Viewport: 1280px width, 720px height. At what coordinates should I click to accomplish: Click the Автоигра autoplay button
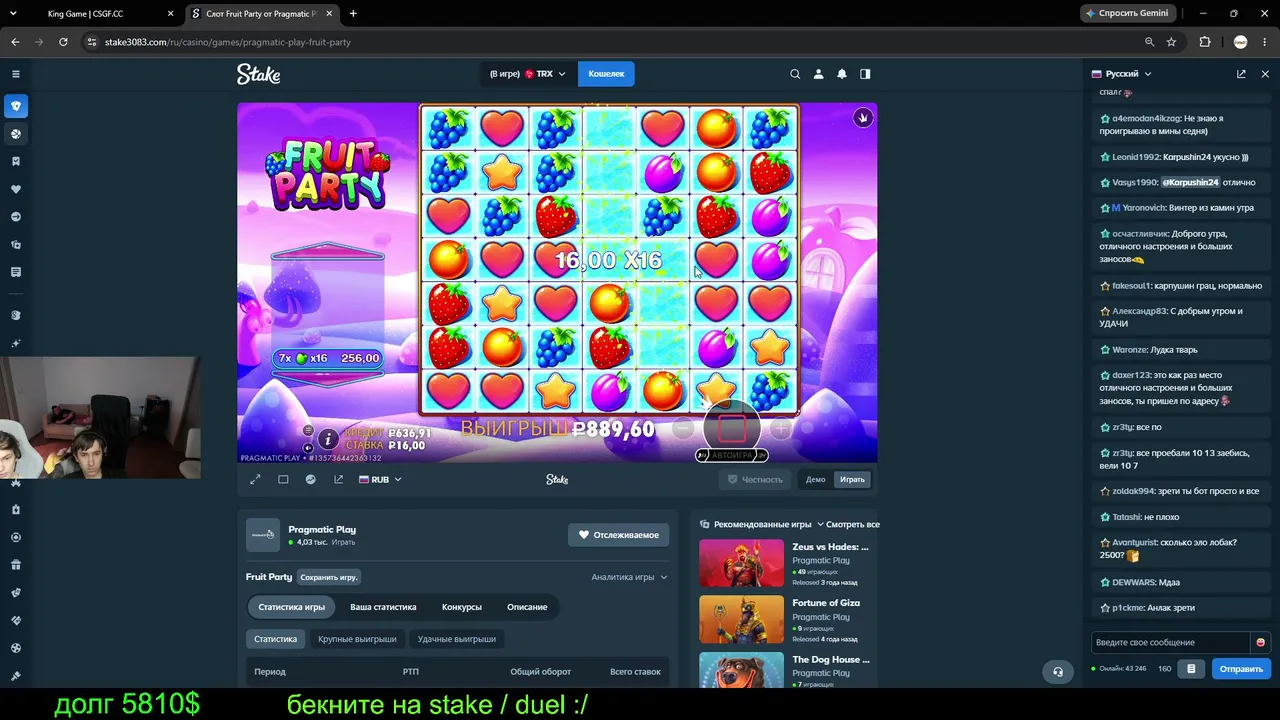pyautogui.click(x=731, y=455)
